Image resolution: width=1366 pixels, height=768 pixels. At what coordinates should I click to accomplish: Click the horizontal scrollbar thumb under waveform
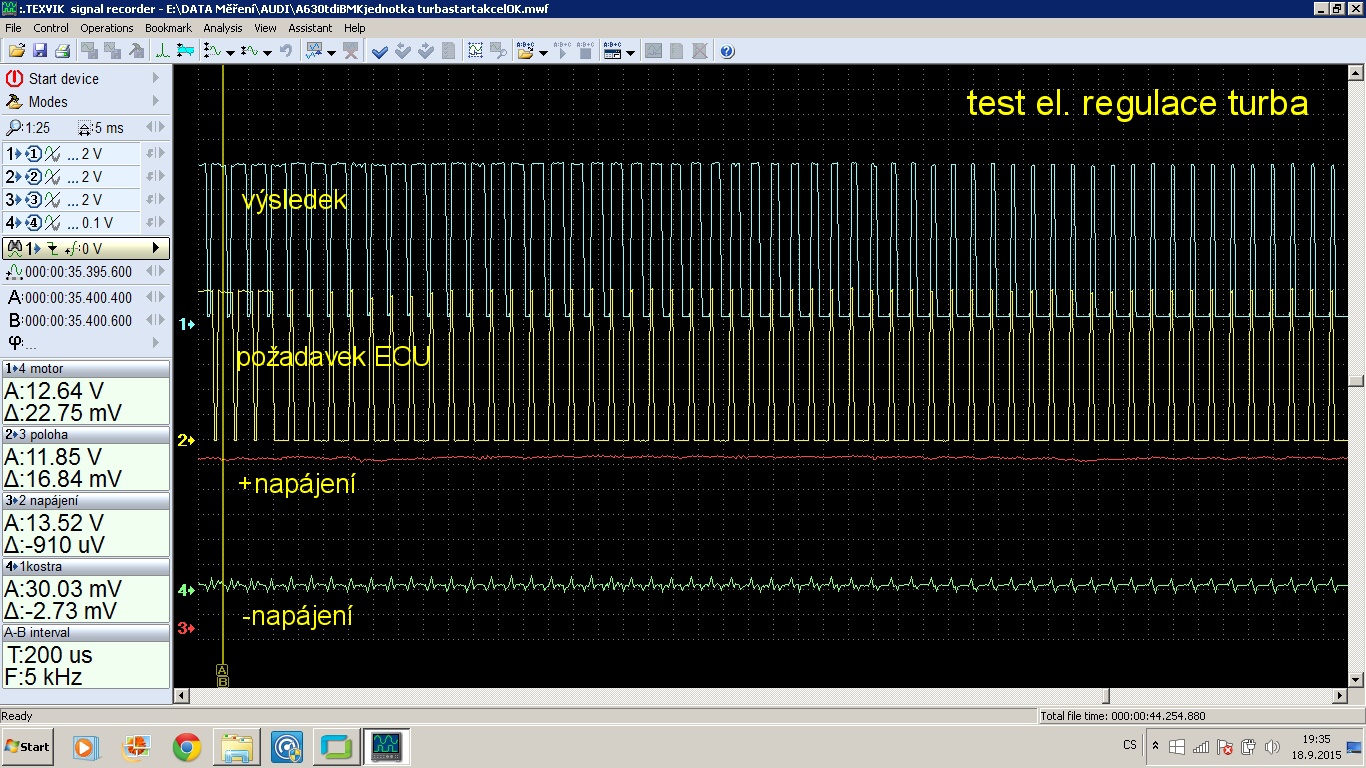[1104, 696]
